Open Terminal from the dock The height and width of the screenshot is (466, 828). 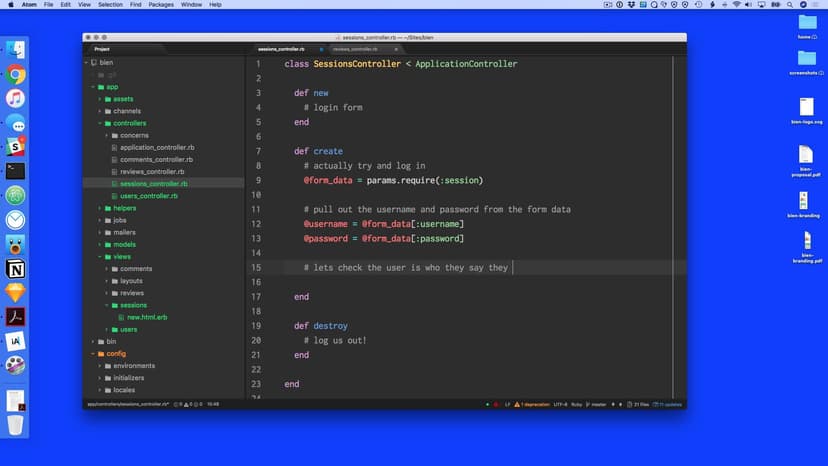15,171
